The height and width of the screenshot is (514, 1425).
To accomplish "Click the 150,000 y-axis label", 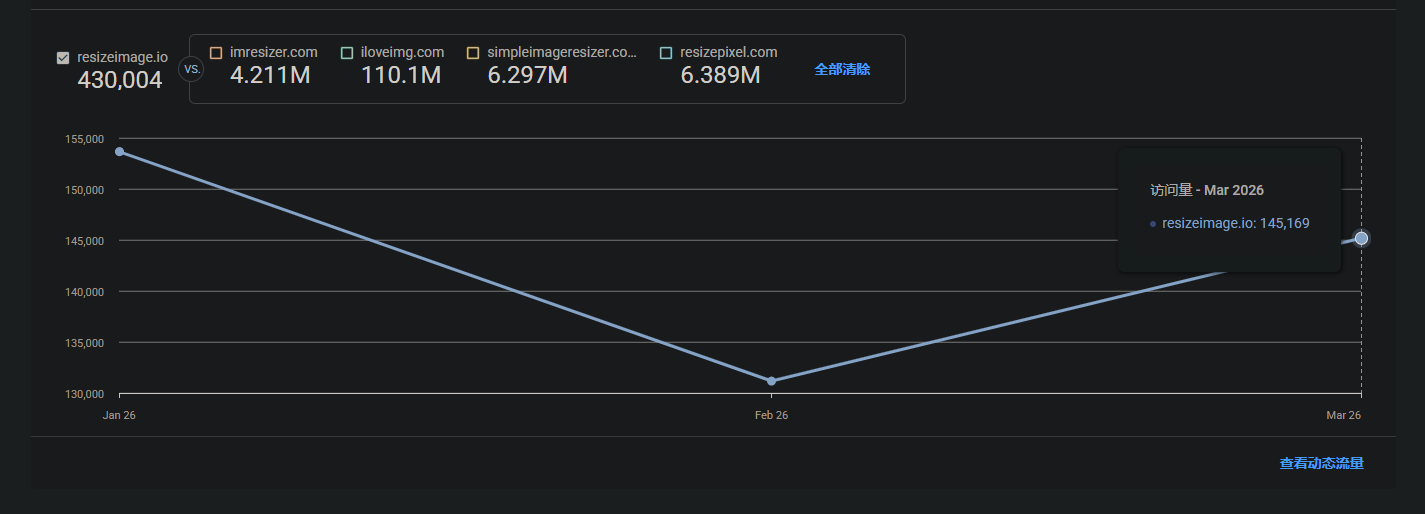I will pyautogui.click(x=84, y=190).
